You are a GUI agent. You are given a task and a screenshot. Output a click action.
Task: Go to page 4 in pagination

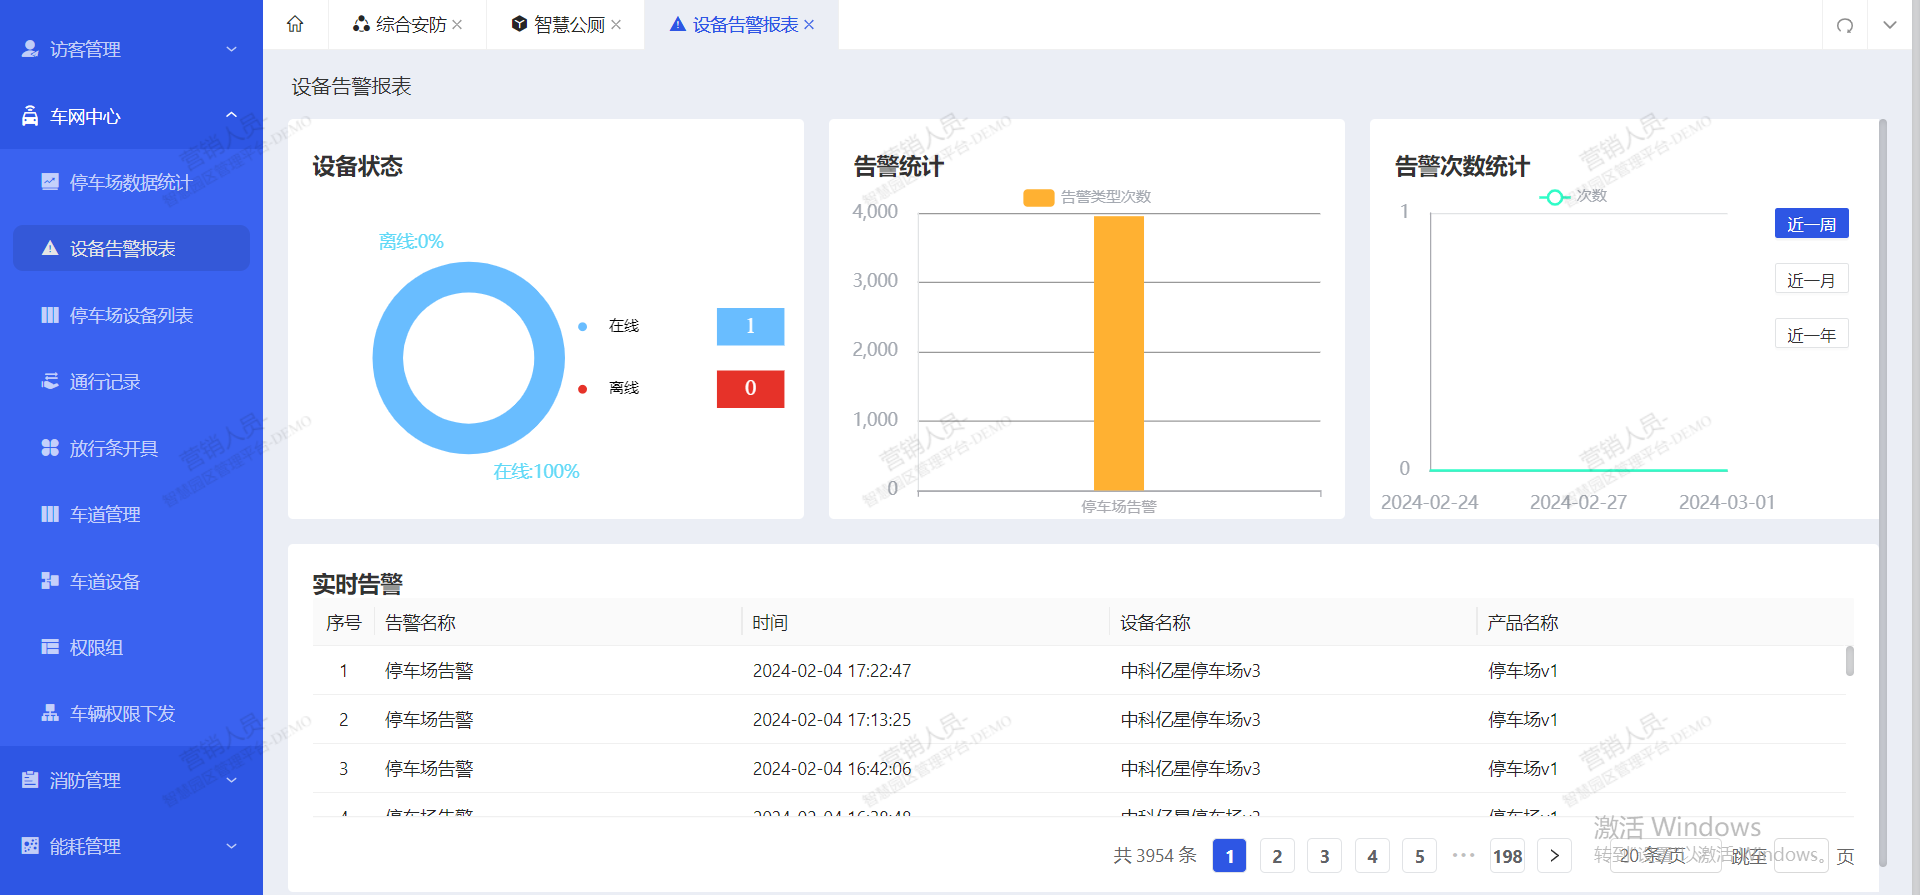[x=1372, y=856]
